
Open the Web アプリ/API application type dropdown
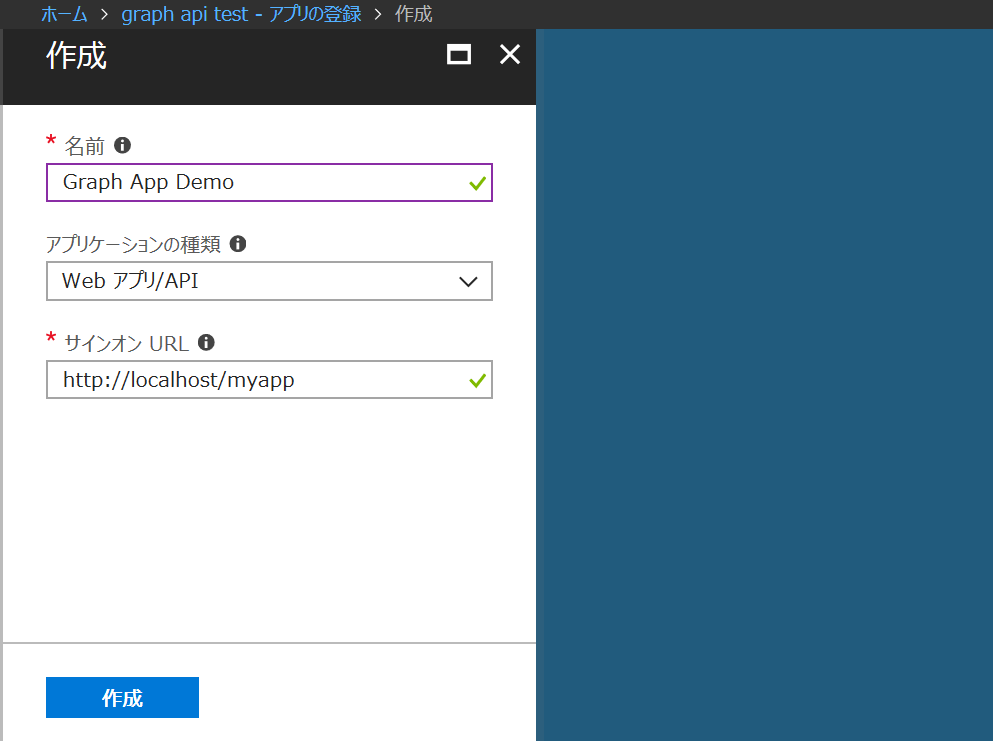269,281
